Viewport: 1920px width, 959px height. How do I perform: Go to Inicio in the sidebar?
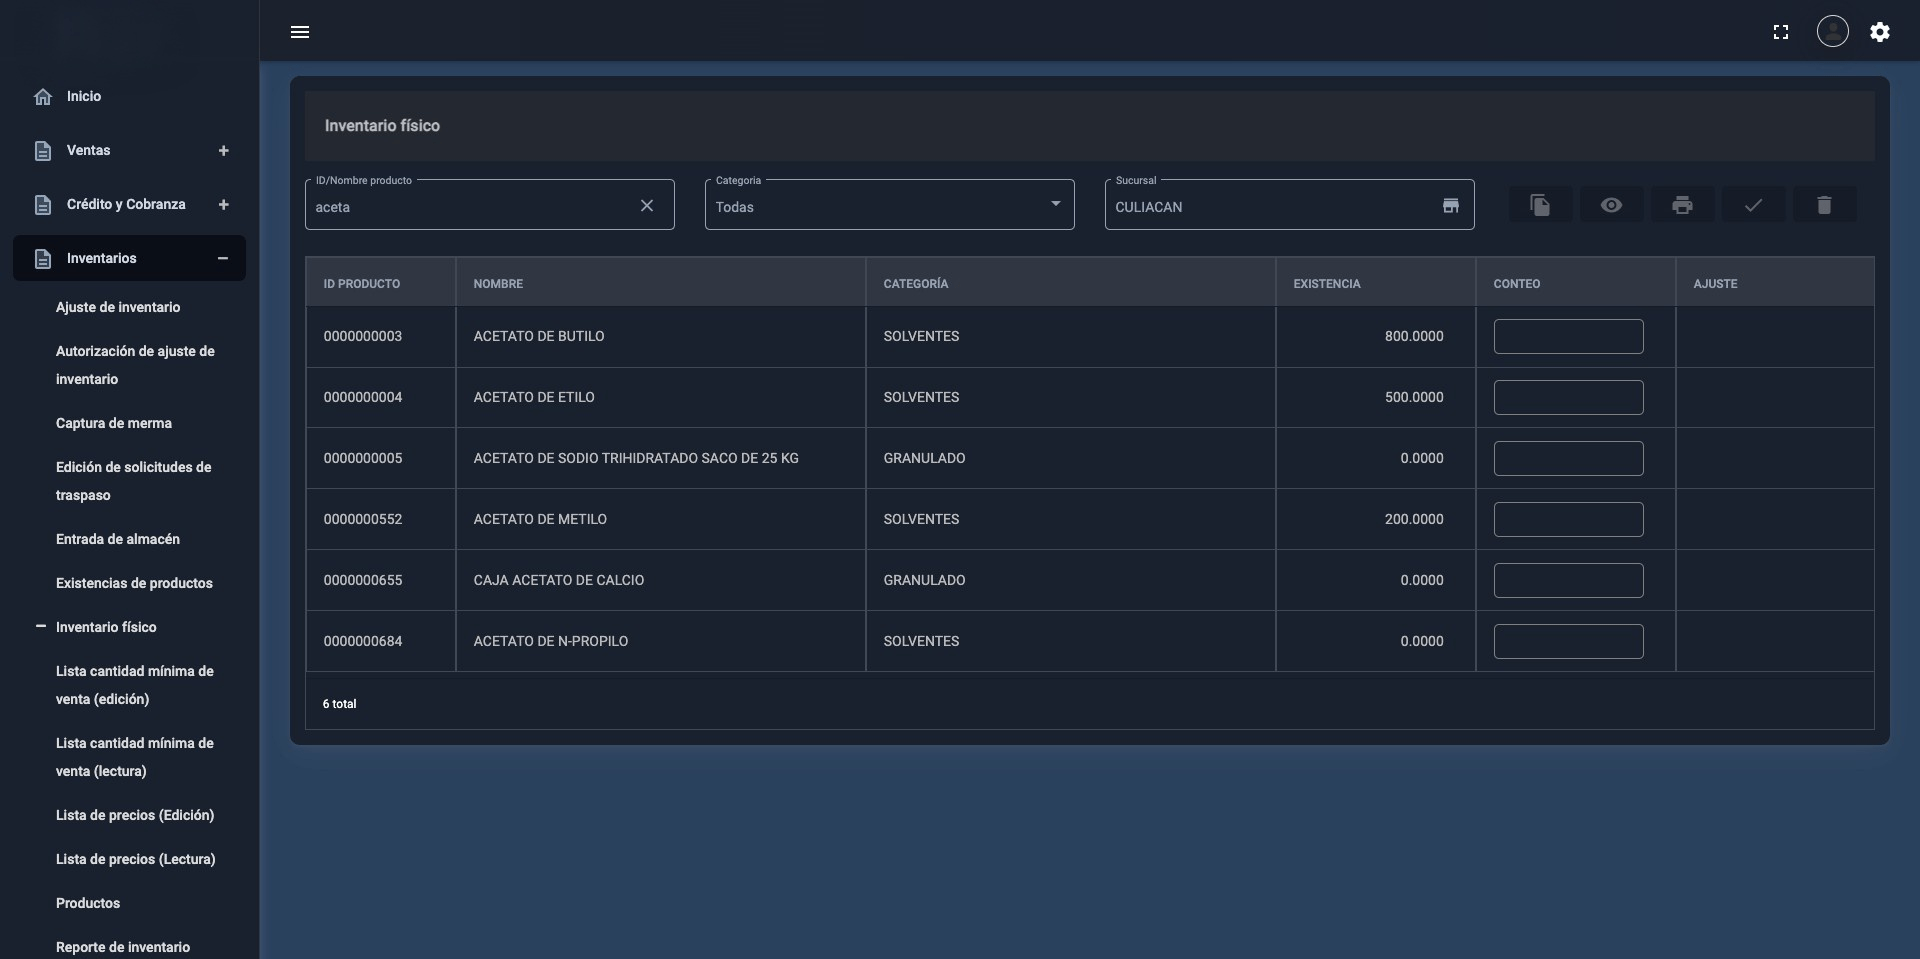(84, 97)
